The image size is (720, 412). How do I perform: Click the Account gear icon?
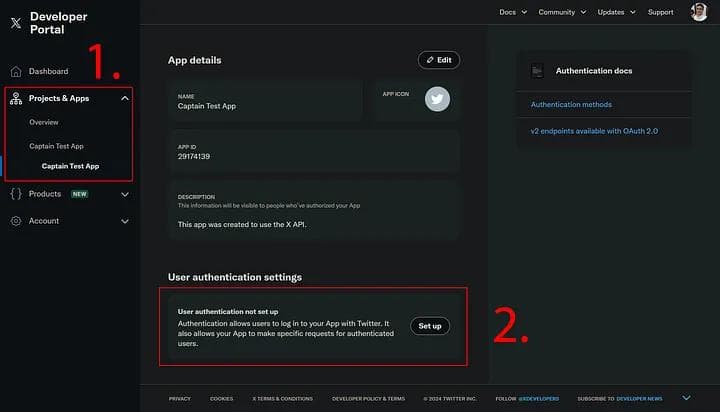(x=16, y=221)
